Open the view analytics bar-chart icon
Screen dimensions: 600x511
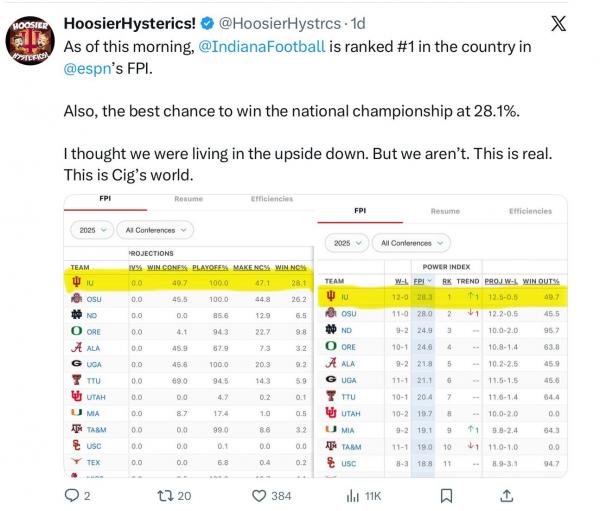(x=352, y=494)
